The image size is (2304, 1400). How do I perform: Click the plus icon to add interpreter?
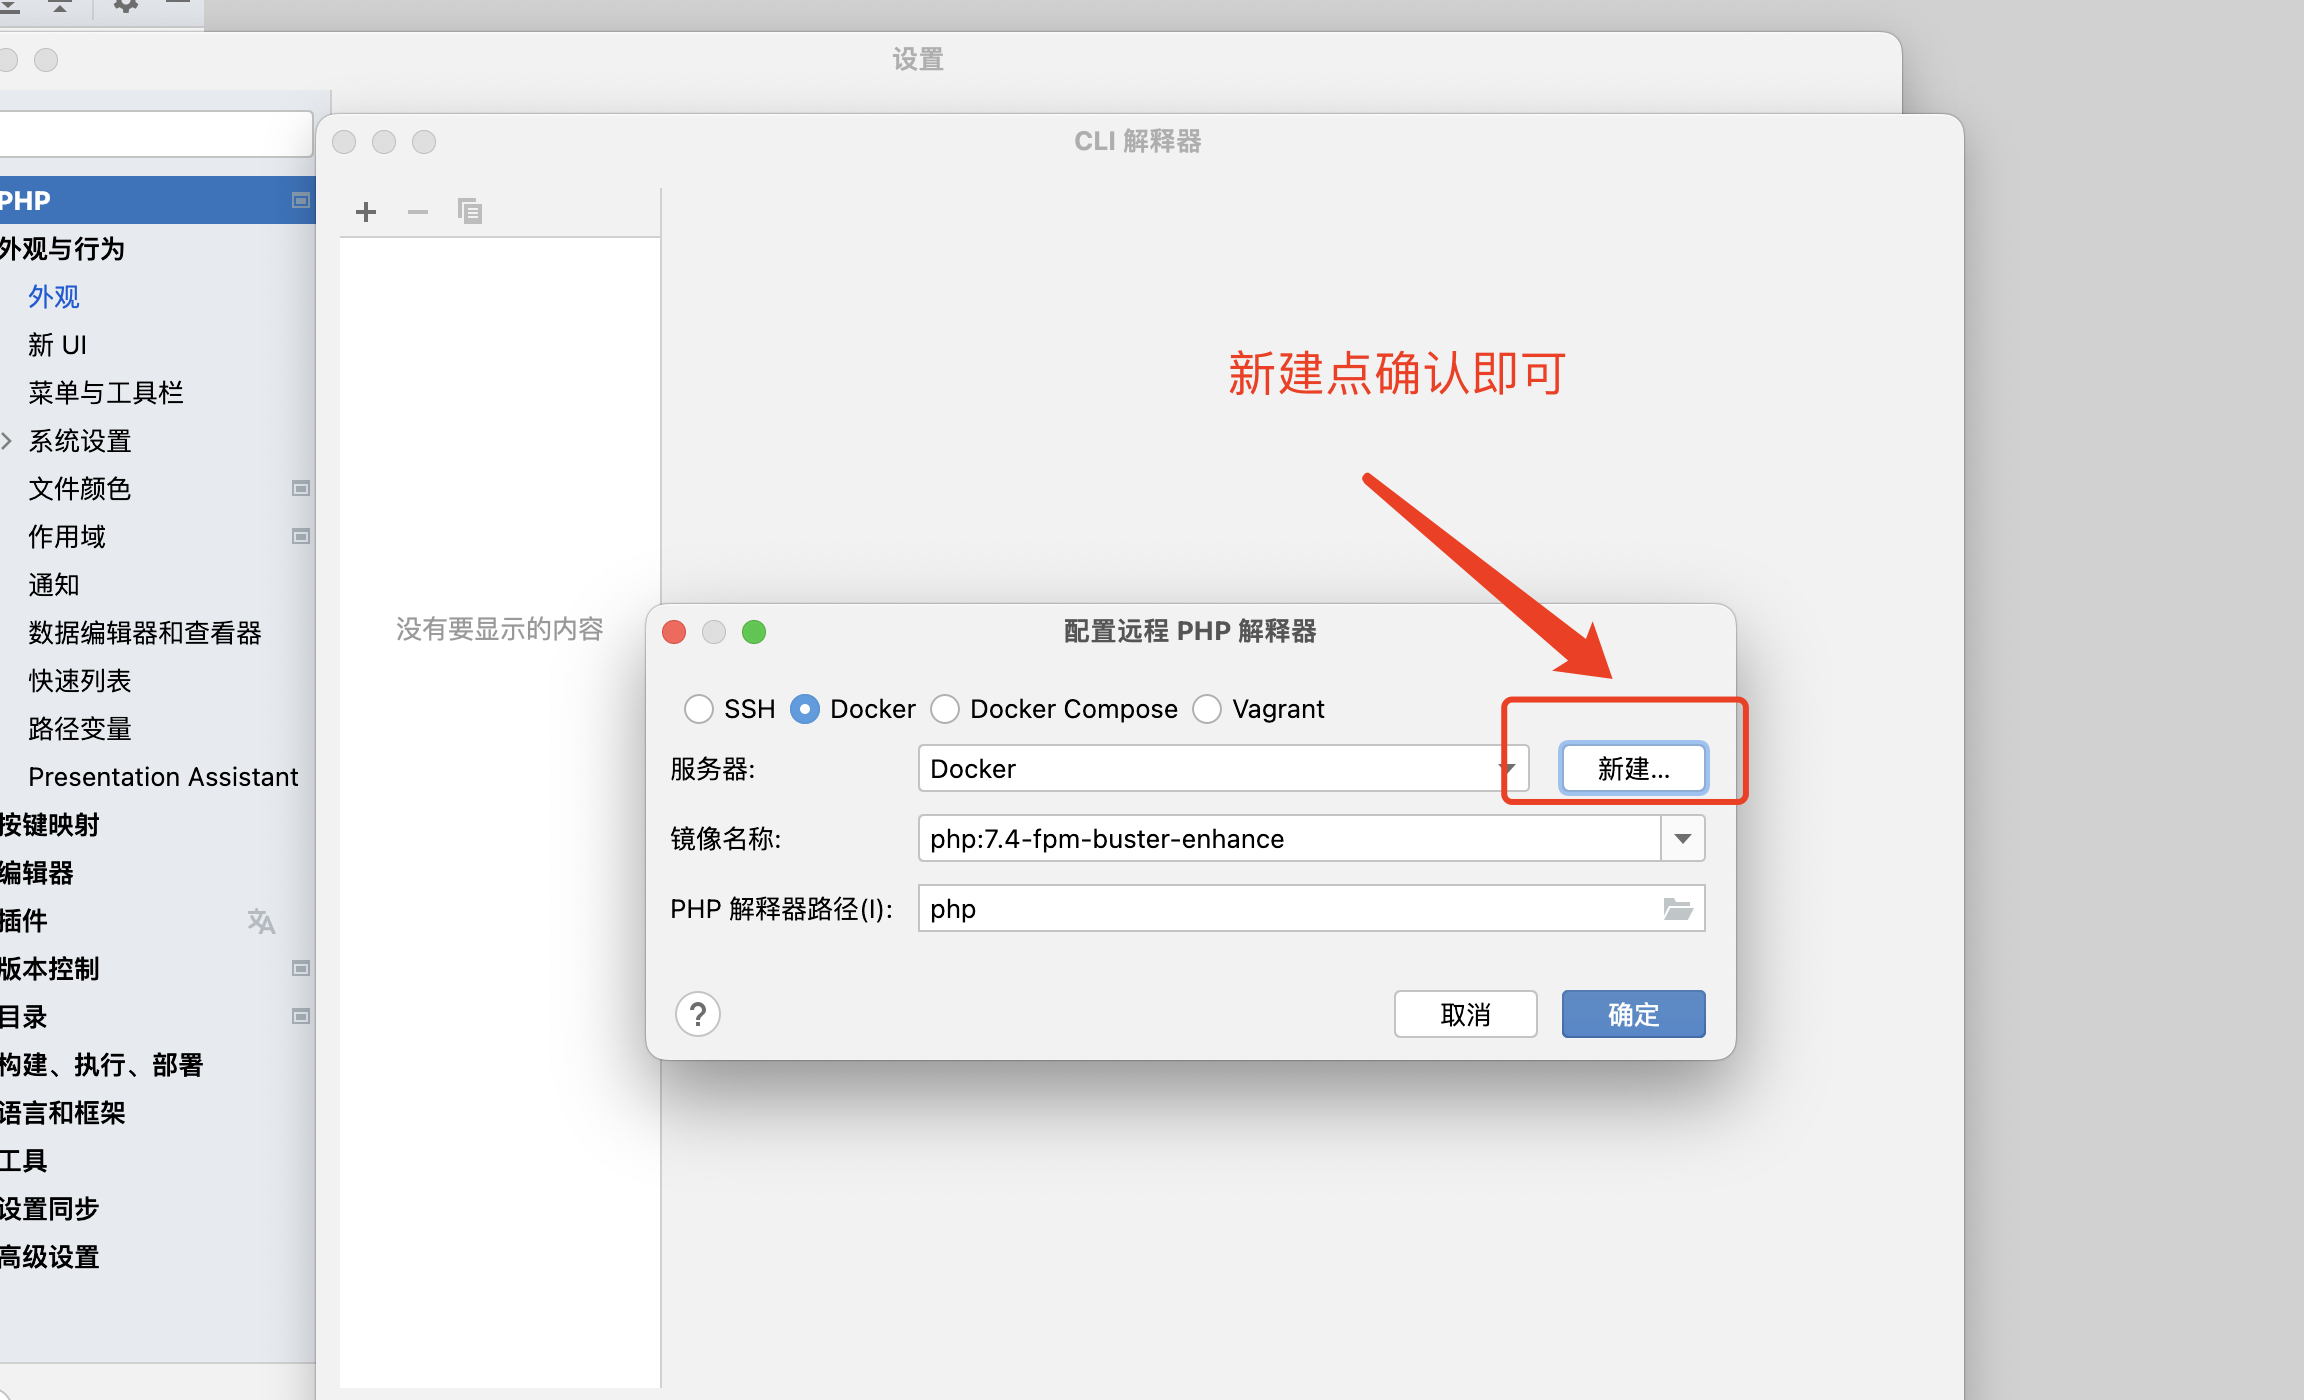366,212
